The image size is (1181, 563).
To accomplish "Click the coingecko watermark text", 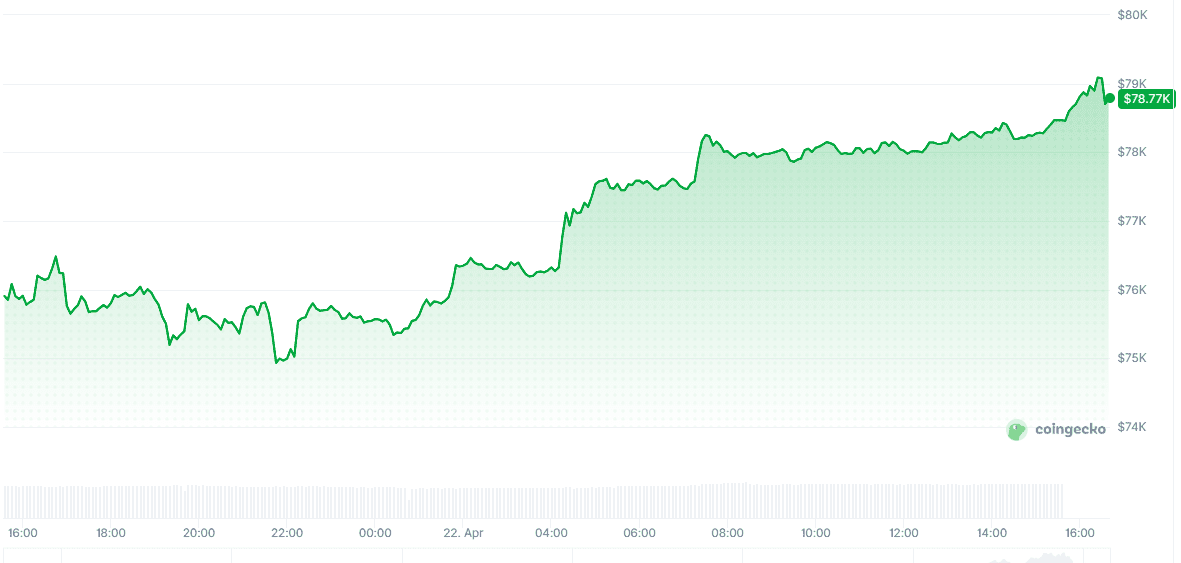I will 1070,430.
